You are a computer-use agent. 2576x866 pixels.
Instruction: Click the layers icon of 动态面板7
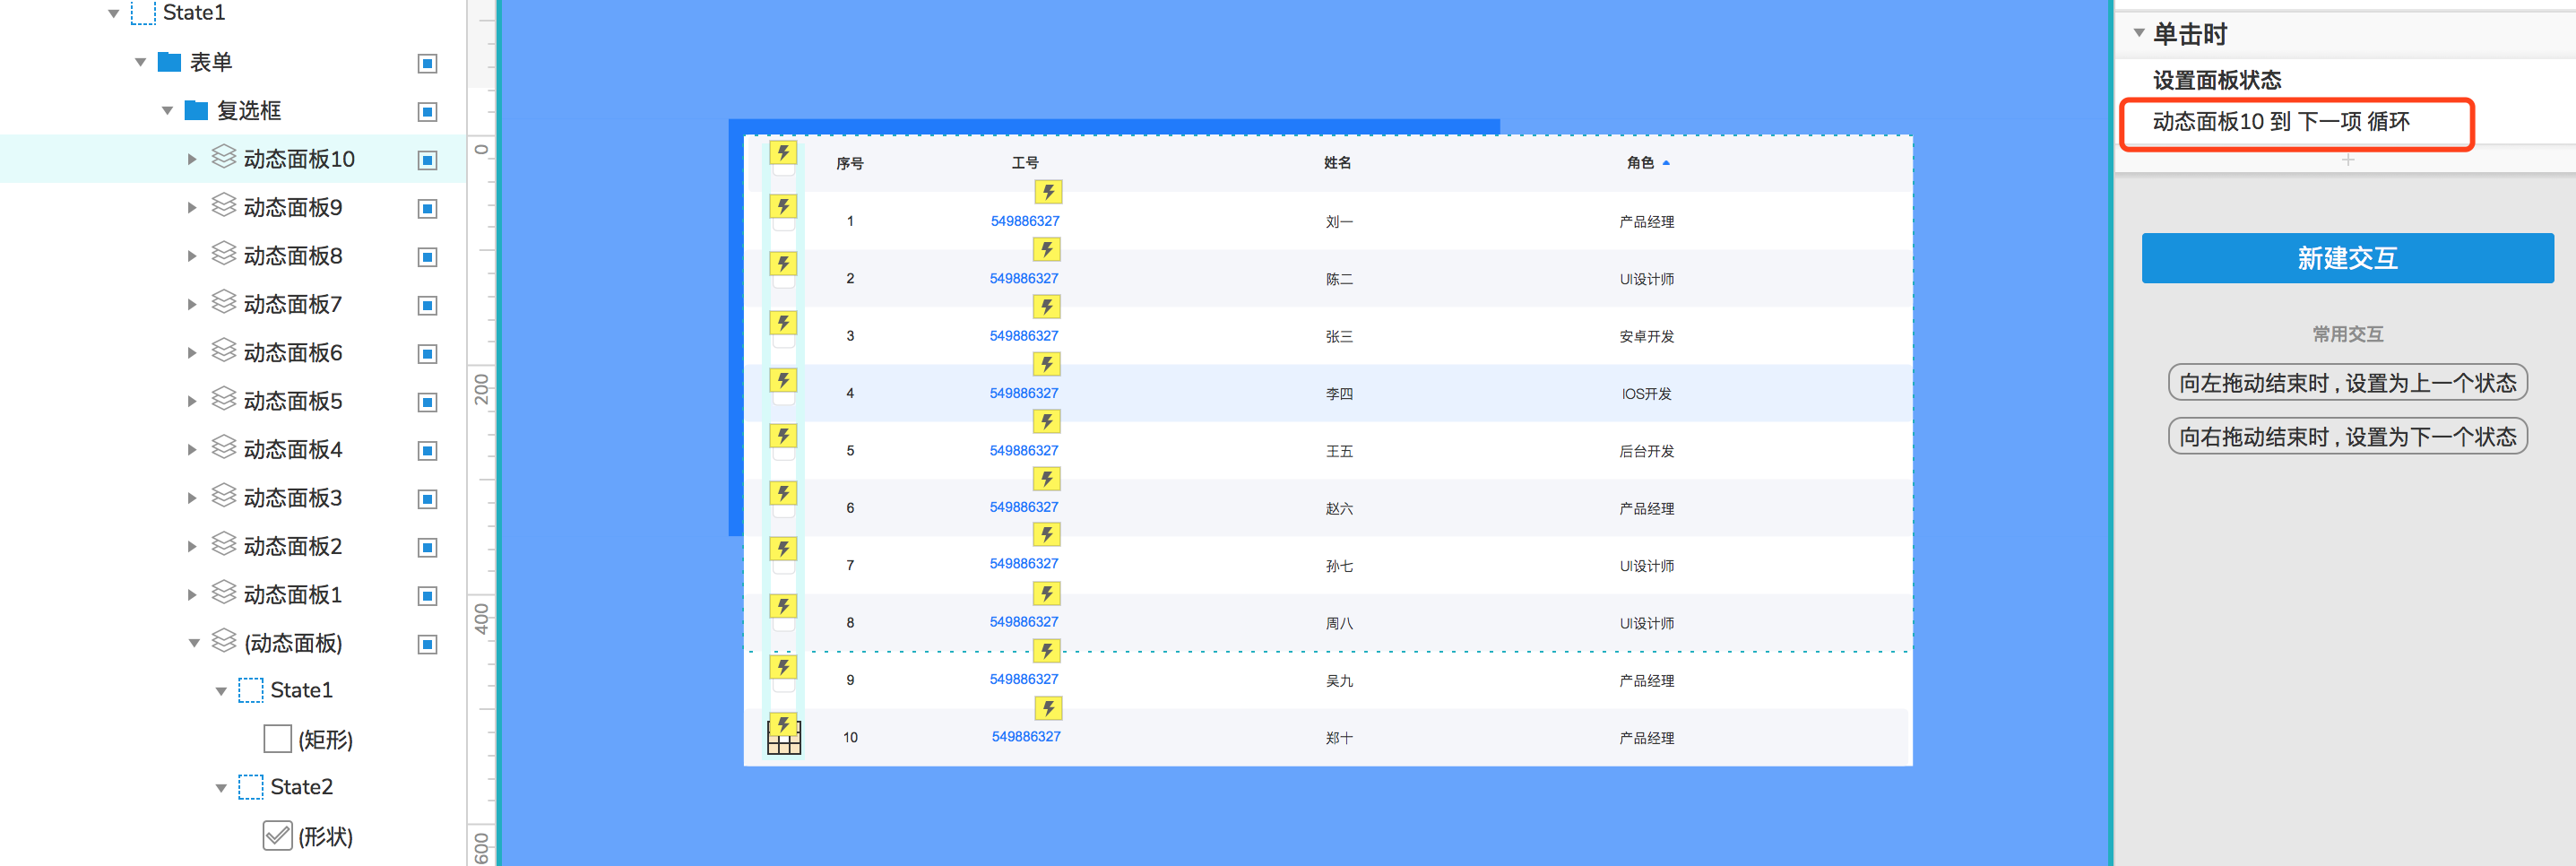pyautogui.click(x=224, y=302)
